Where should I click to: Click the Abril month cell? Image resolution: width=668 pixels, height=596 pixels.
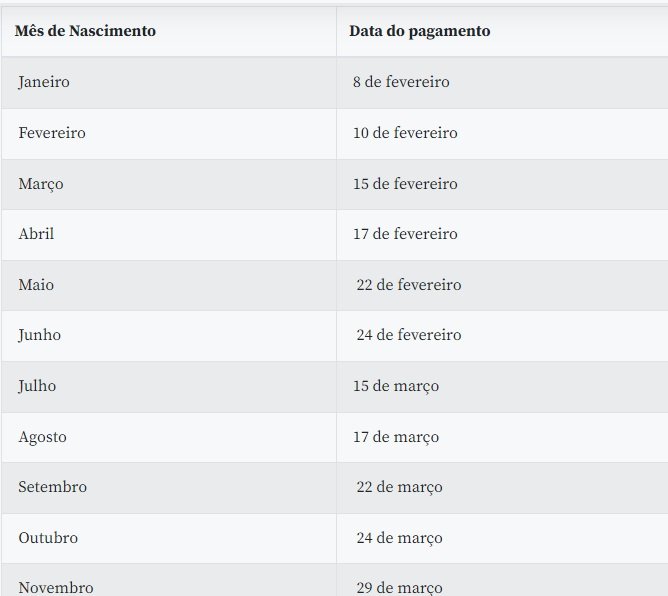click(36, 234)
